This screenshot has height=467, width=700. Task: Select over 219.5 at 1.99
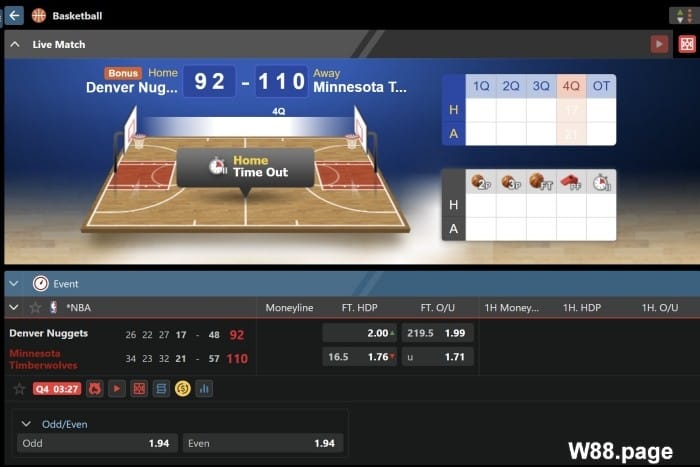(438, 333)
